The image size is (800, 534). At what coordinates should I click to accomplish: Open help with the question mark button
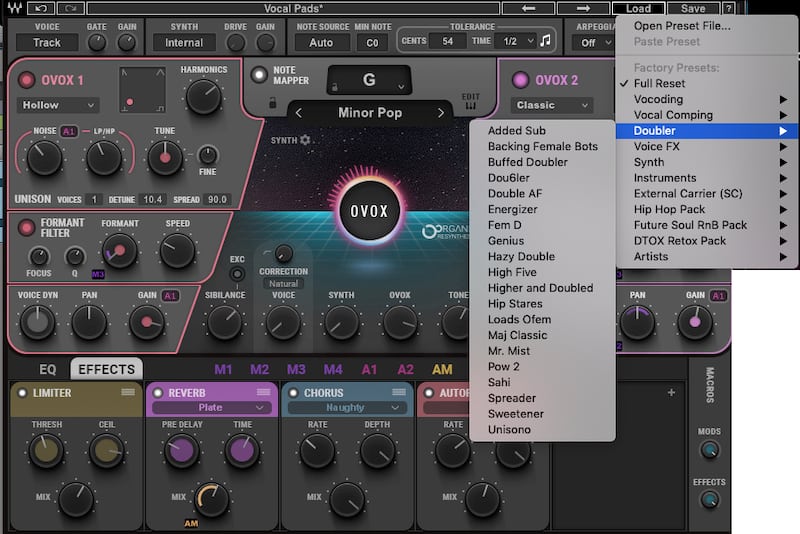pos(729,8)
